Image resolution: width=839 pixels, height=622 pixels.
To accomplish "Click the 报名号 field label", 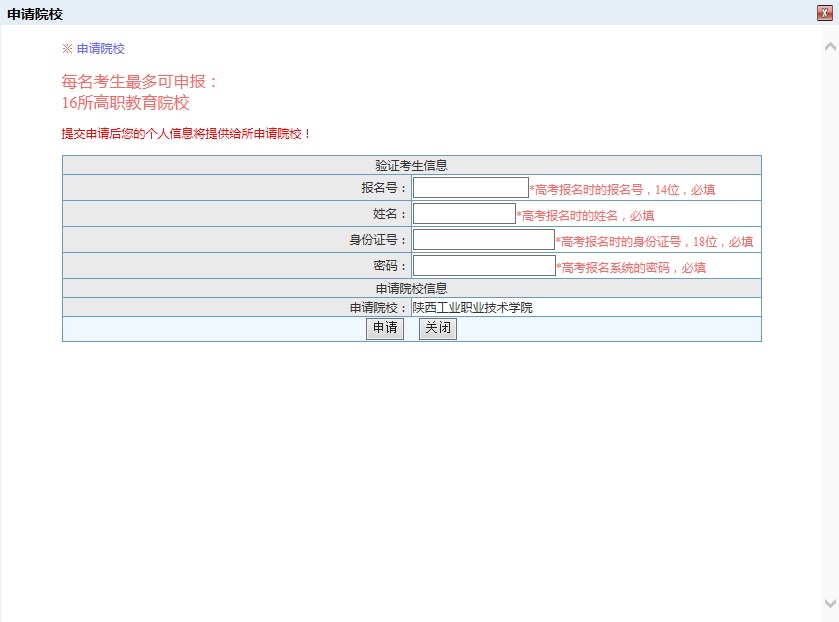I will click(384, 188).
